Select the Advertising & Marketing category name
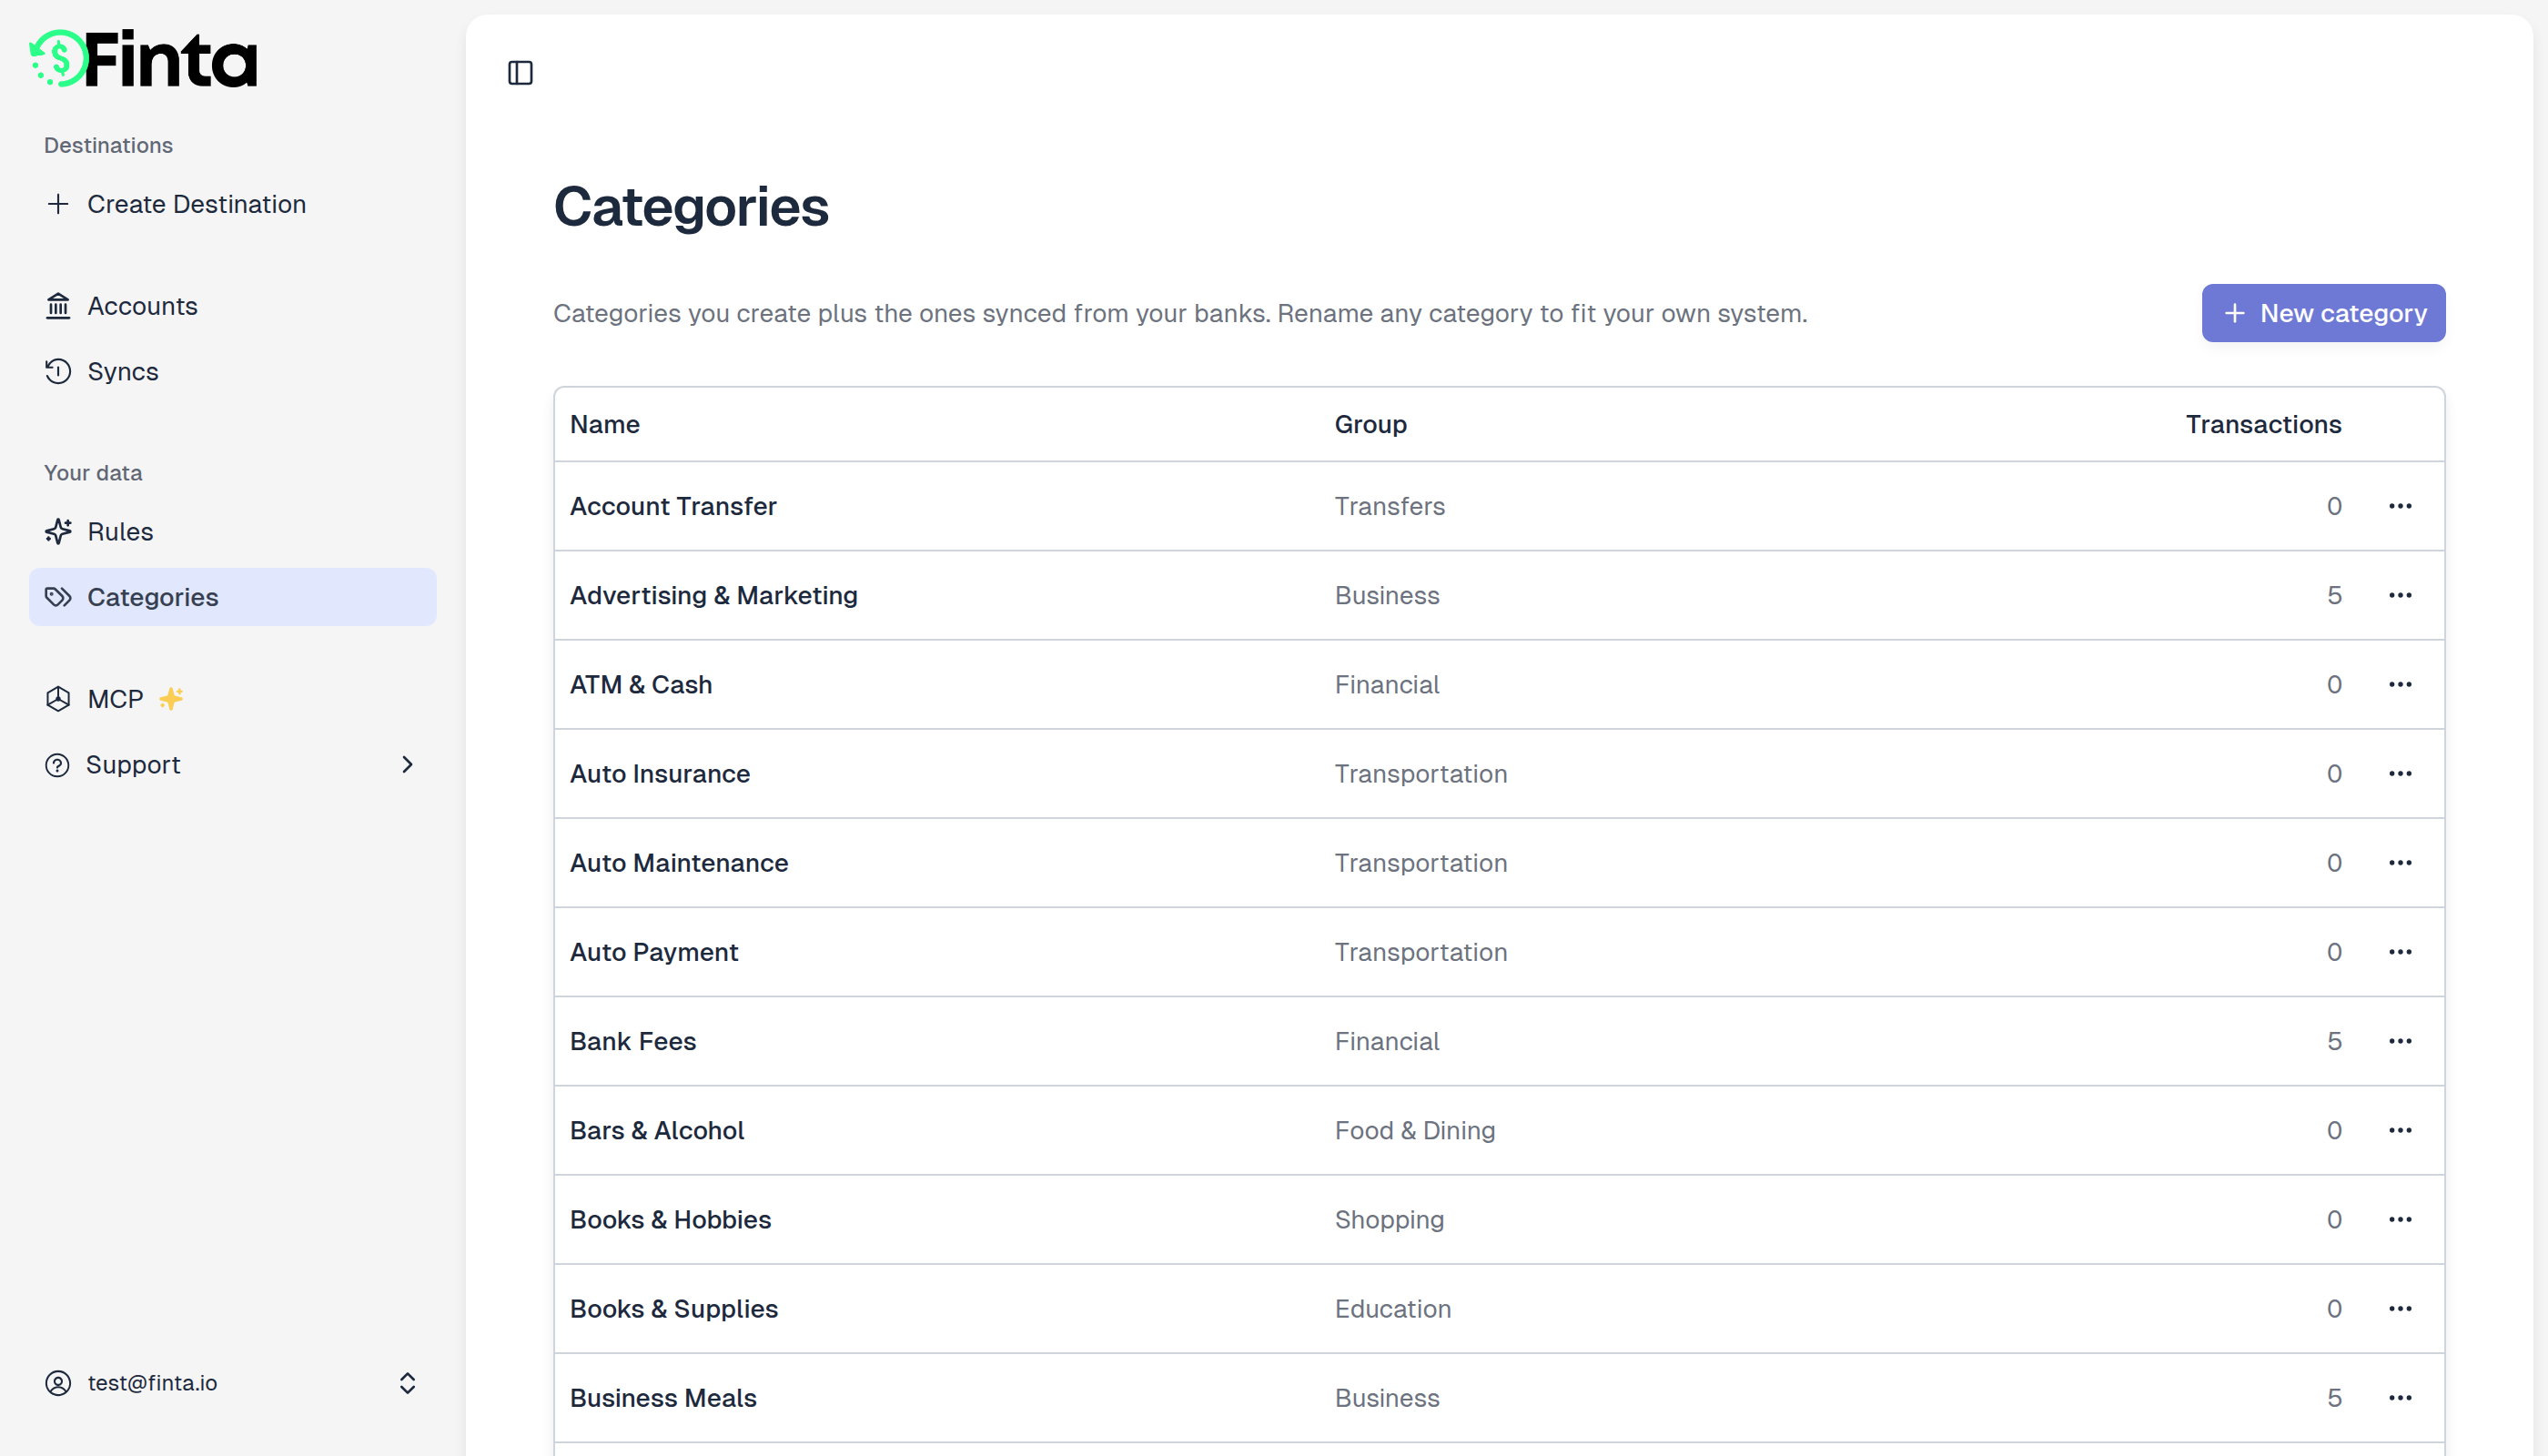 coord(714,595)
